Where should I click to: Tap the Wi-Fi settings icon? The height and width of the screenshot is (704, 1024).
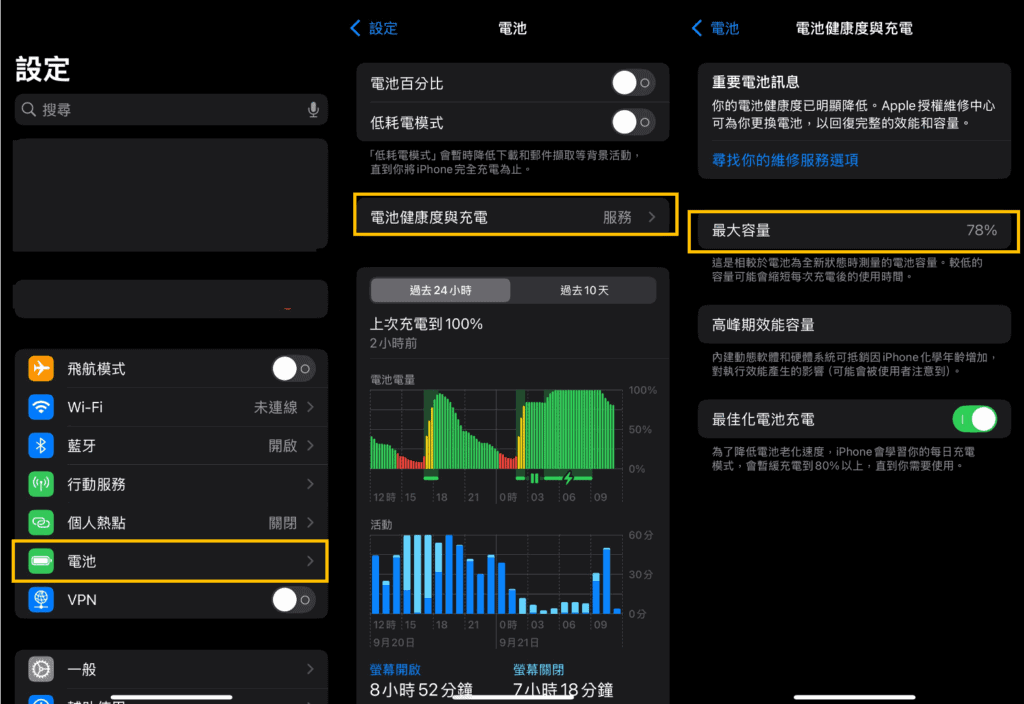tap(41, 407)
